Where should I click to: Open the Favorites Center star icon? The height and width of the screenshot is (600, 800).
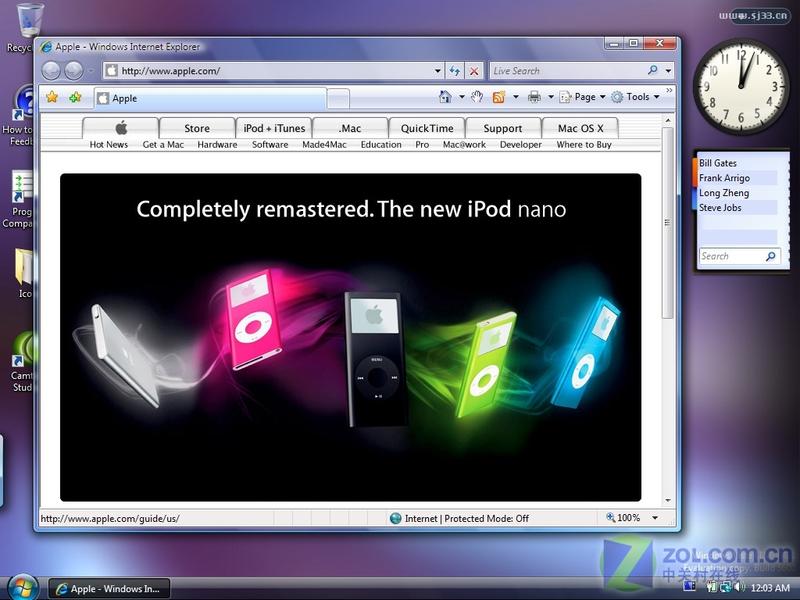[52, 97]
